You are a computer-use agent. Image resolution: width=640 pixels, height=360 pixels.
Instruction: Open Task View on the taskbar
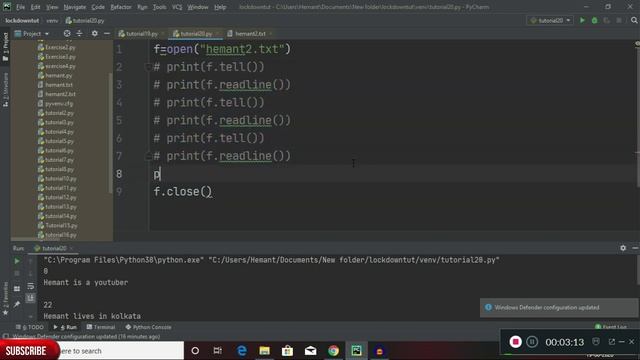[x=218, y=351]
